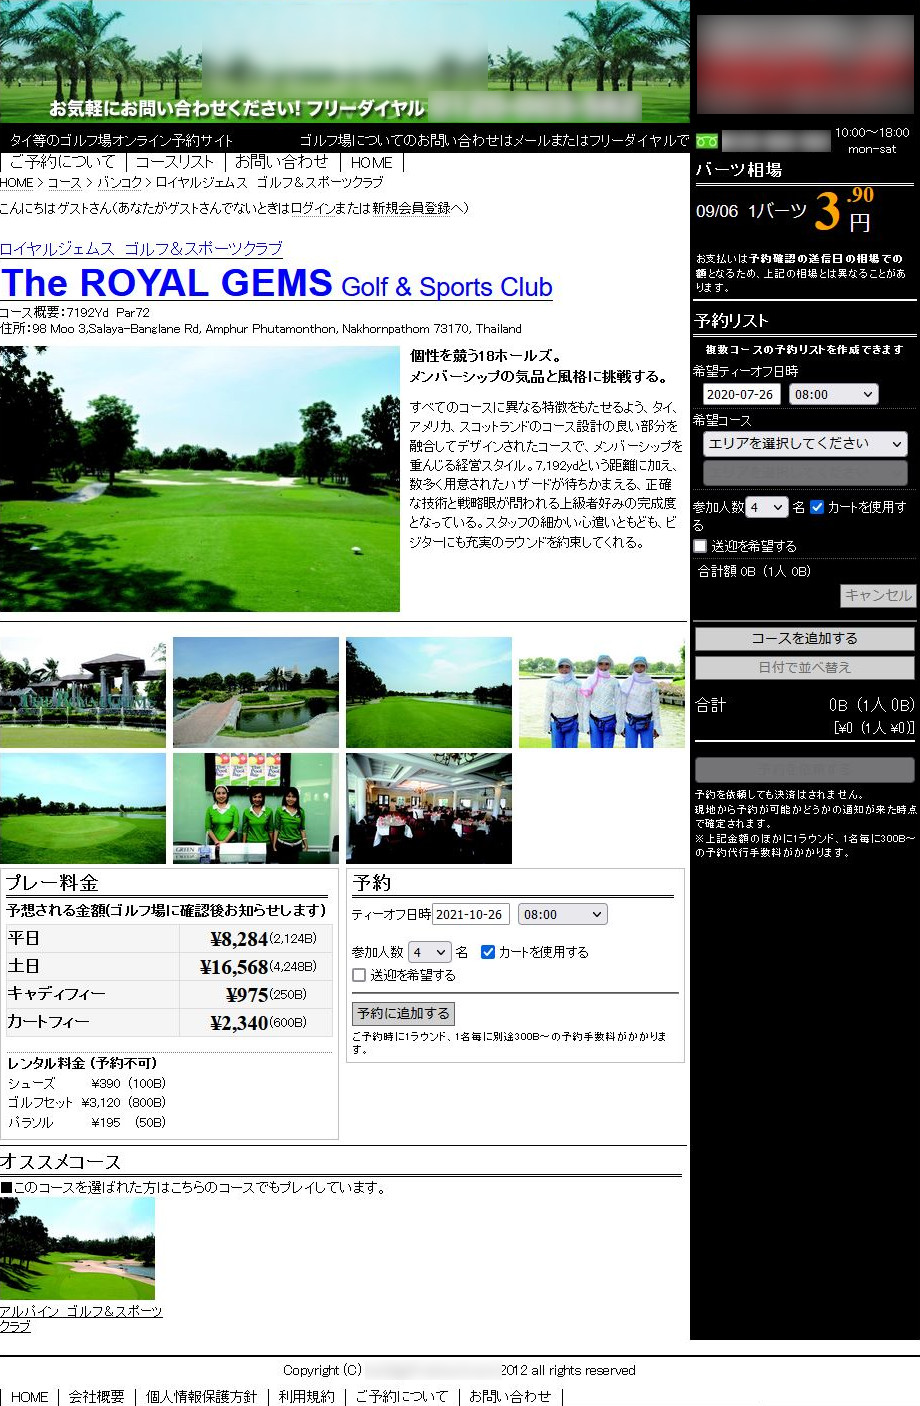The image size is (920, 1406).
Task: Open booking form 08:00 time dropdown
Action: point(563,914)
